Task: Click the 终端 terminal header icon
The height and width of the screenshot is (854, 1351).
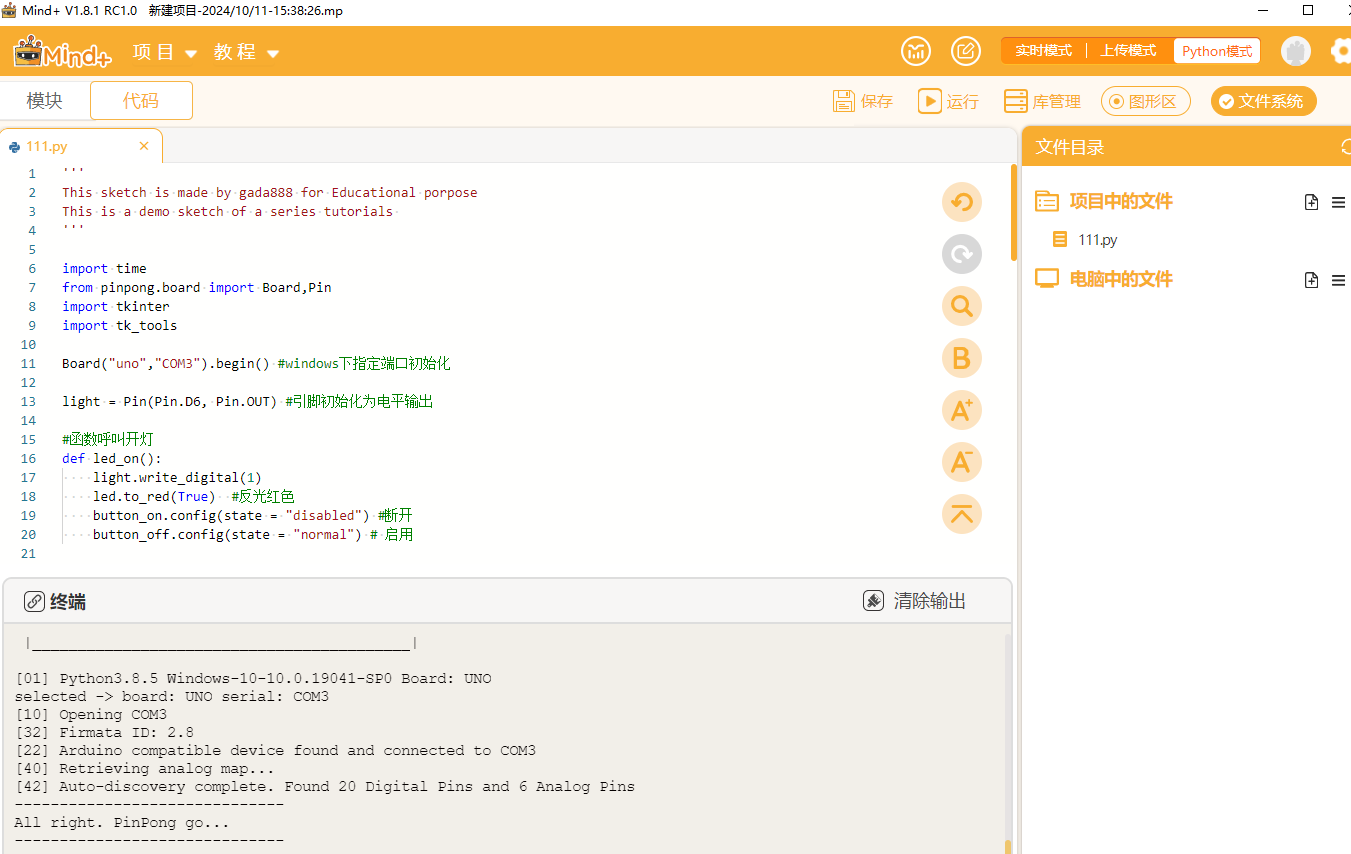Action: pyautogui.click(x=34, y=601)
